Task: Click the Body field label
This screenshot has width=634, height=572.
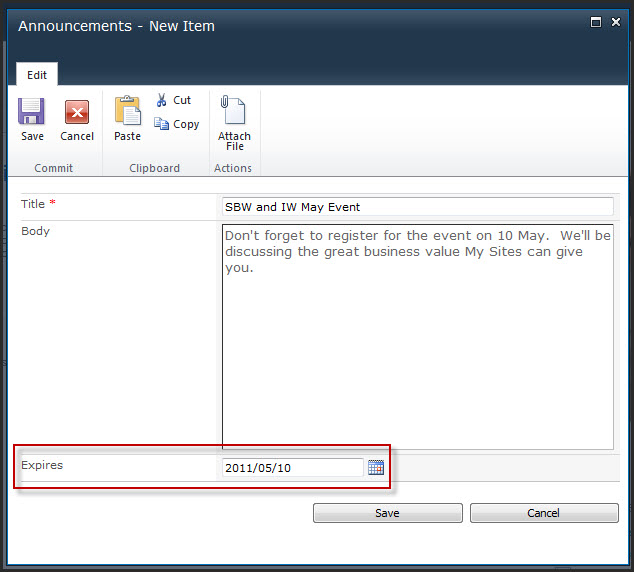Action: click(x=35, y=231)
